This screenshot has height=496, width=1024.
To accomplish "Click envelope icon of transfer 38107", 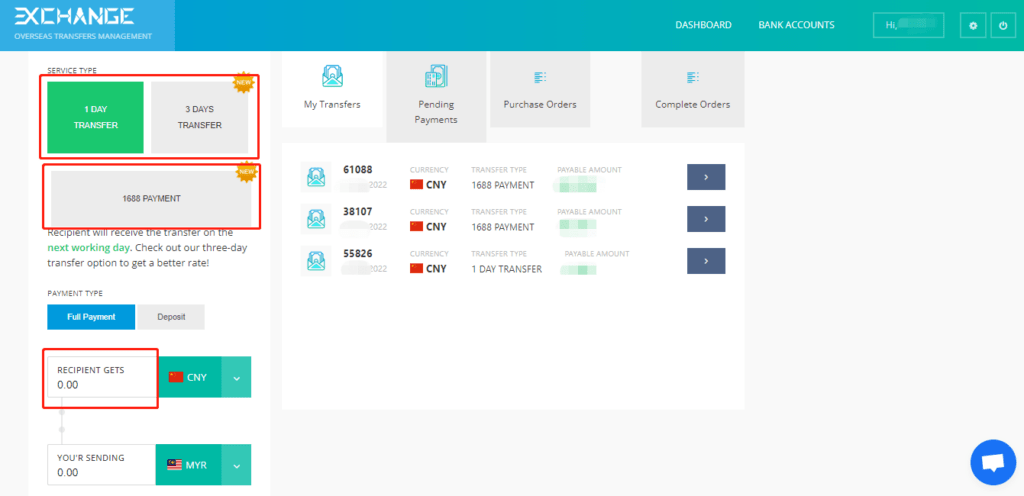I will 315,219.
